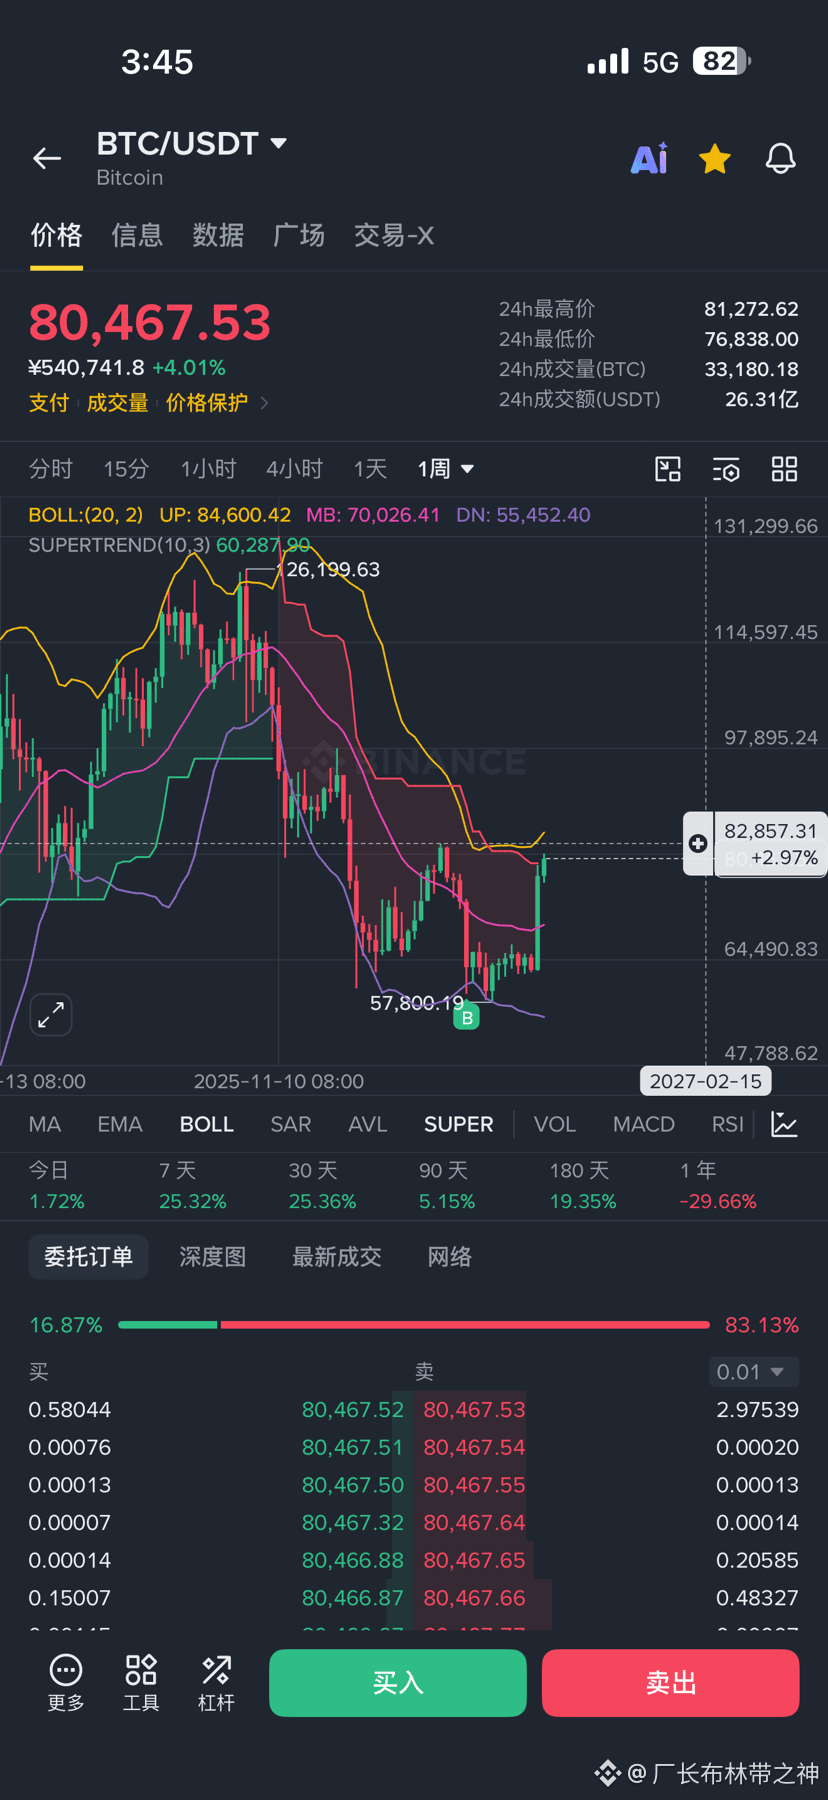Switch to 数据 tab
828x1800 pixels.
[218, 236]
